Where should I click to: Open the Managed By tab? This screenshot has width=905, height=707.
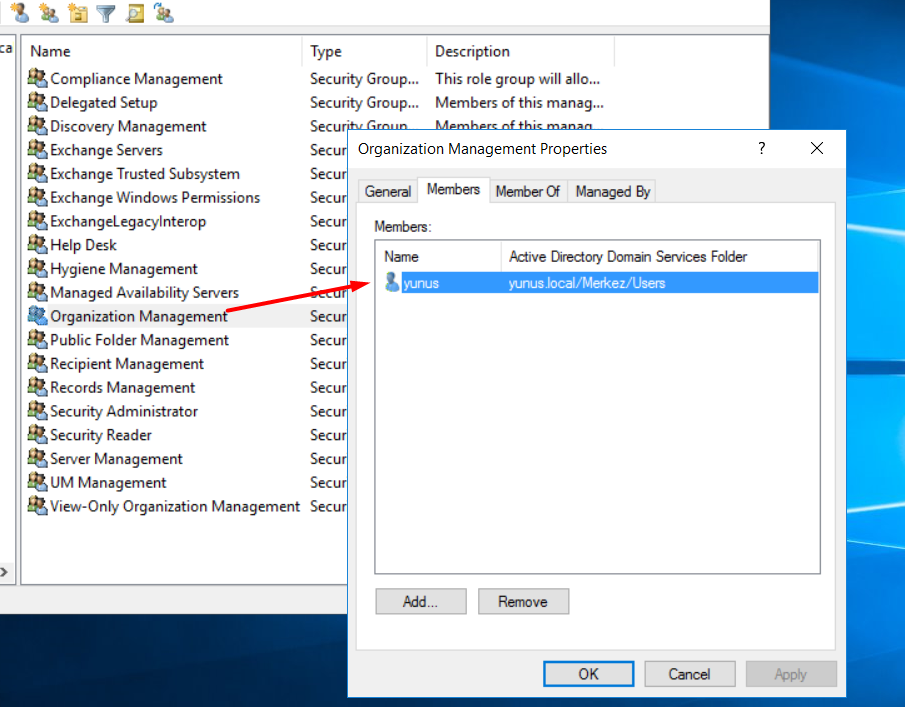612,191
